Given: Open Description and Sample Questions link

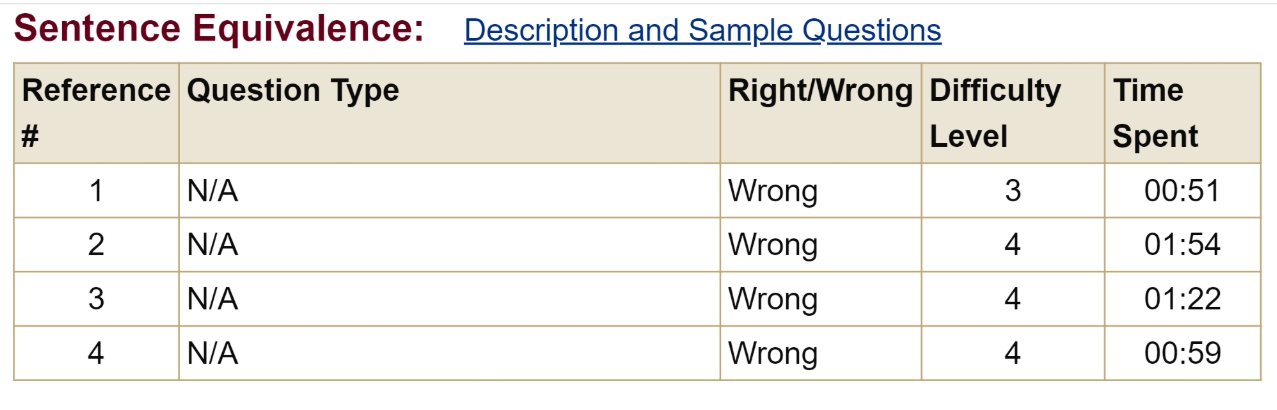Looking at the screenshot, I should click(x=702, y=30).
